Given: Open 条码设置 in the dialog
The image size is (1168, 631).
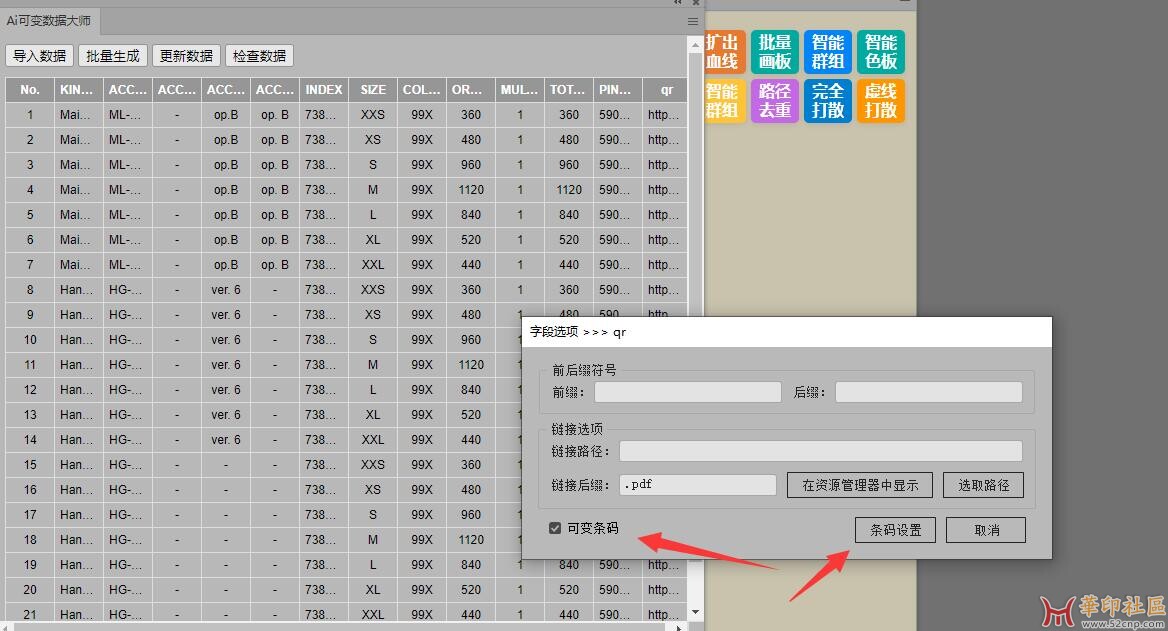Looking at the screenshot, I should pyautogui.click(x=895, y=530).
